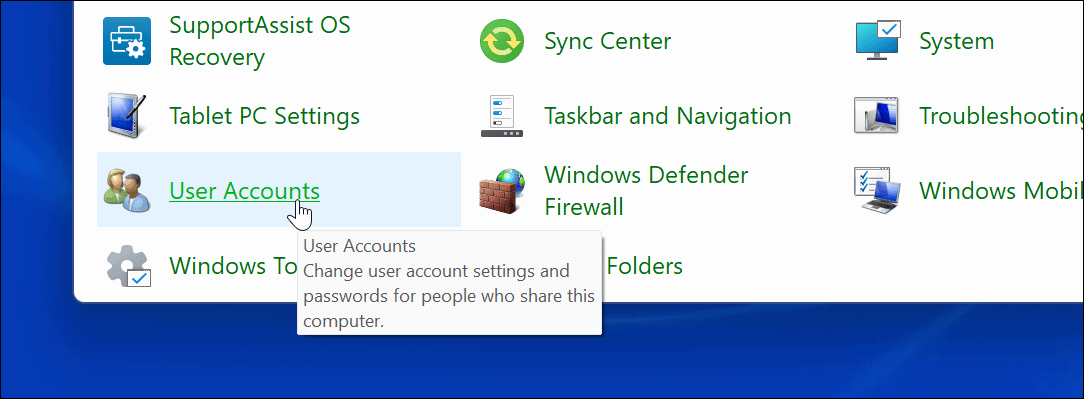1084x399 pixels.
Task: Open the SupportAssist OS Recovery link
Action: [x=260, y=41]
